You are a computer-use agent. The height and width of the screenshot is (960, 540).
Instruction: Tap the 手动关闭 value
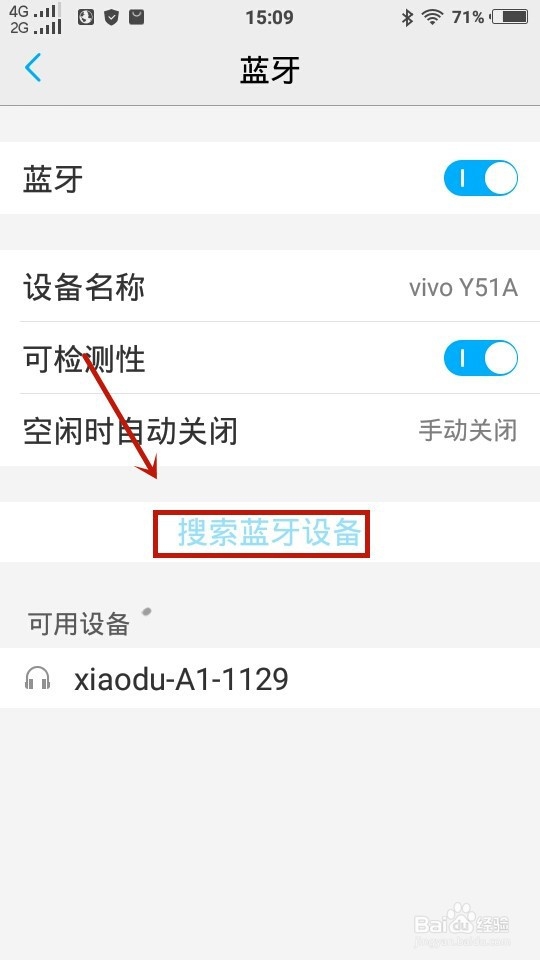tap(468, 430)
